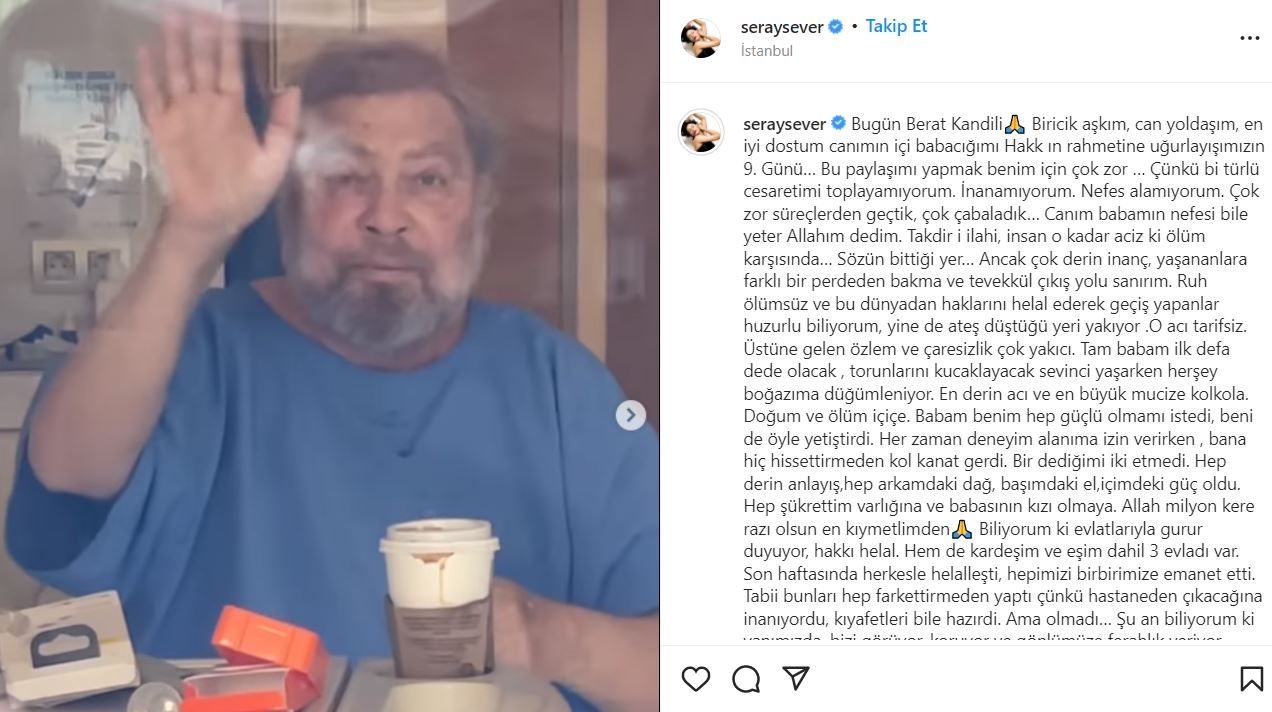Open seraysever profile from header username
This screenshot has width=1272, height=712.
click(783, 27)
